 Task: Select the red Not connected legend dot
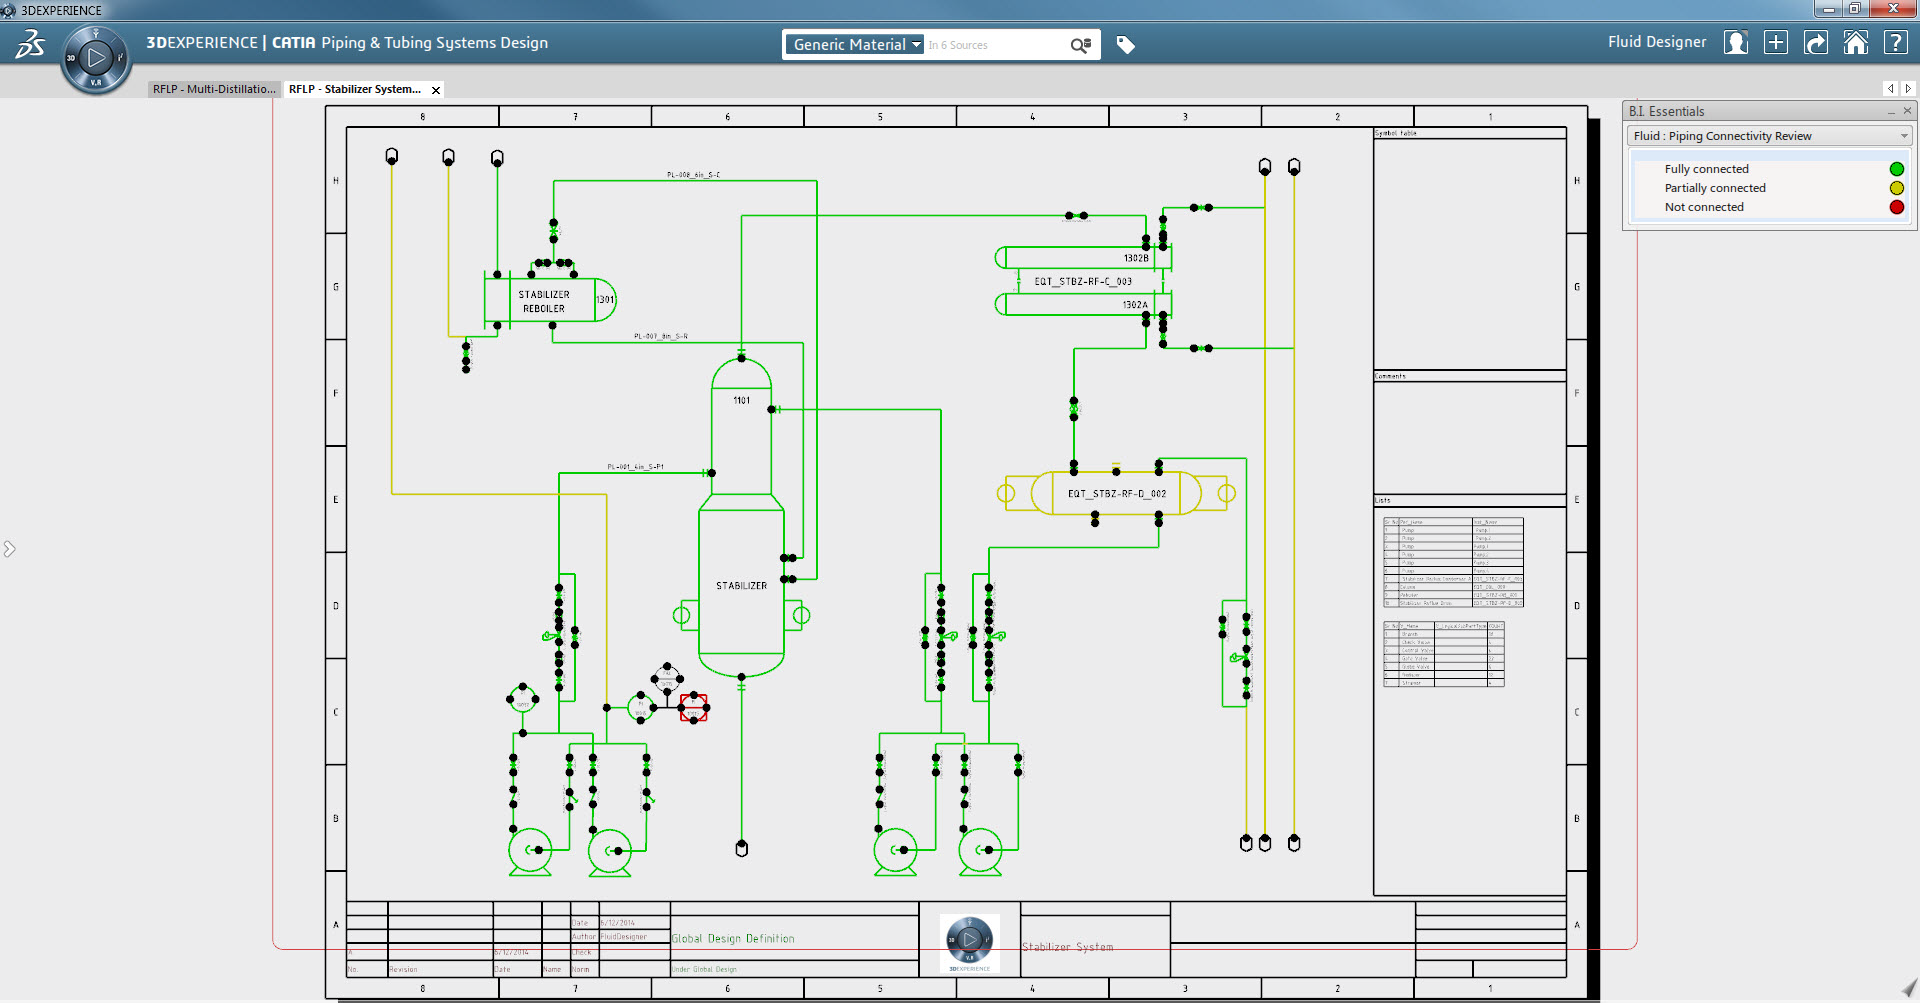point(1896,207)
